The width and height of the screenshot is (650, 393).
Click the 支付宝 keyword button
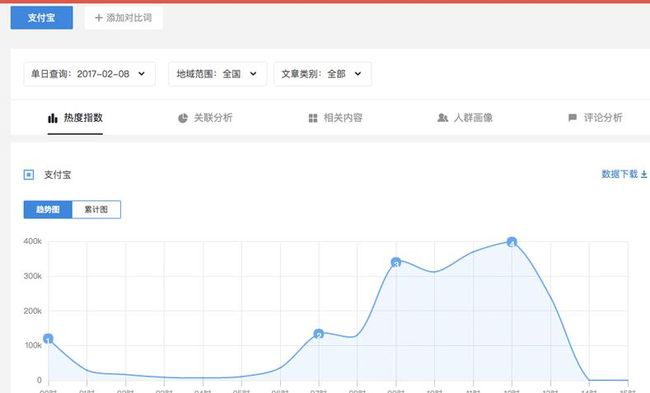41,18
